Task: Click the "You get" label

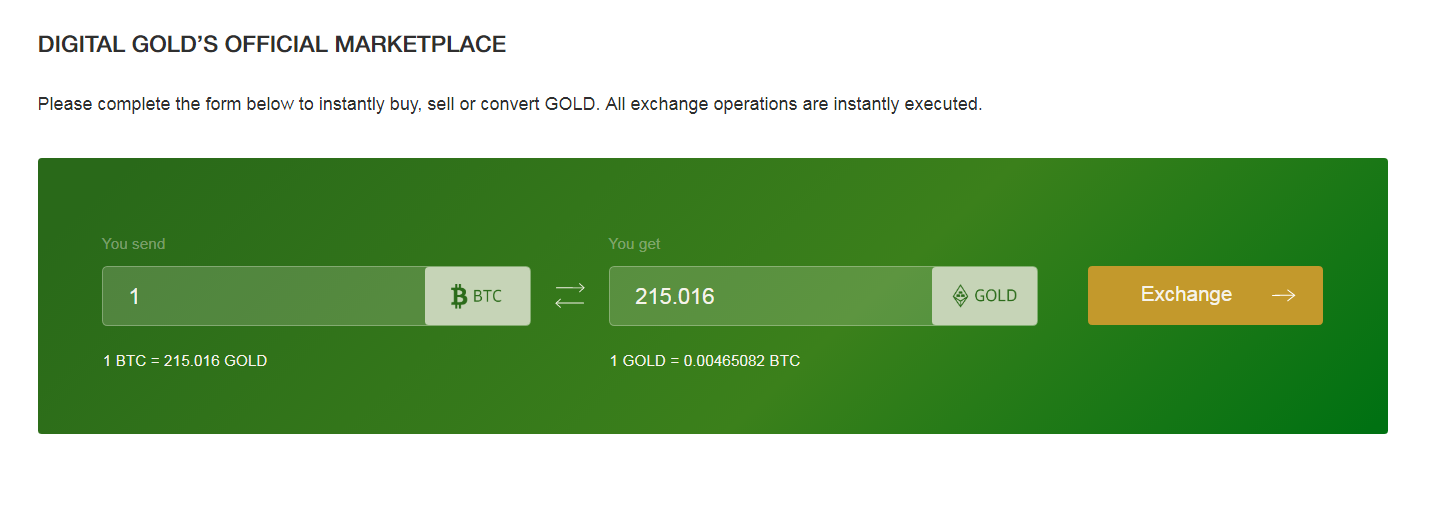Action: pyautogui.click(x=635, y=244)
